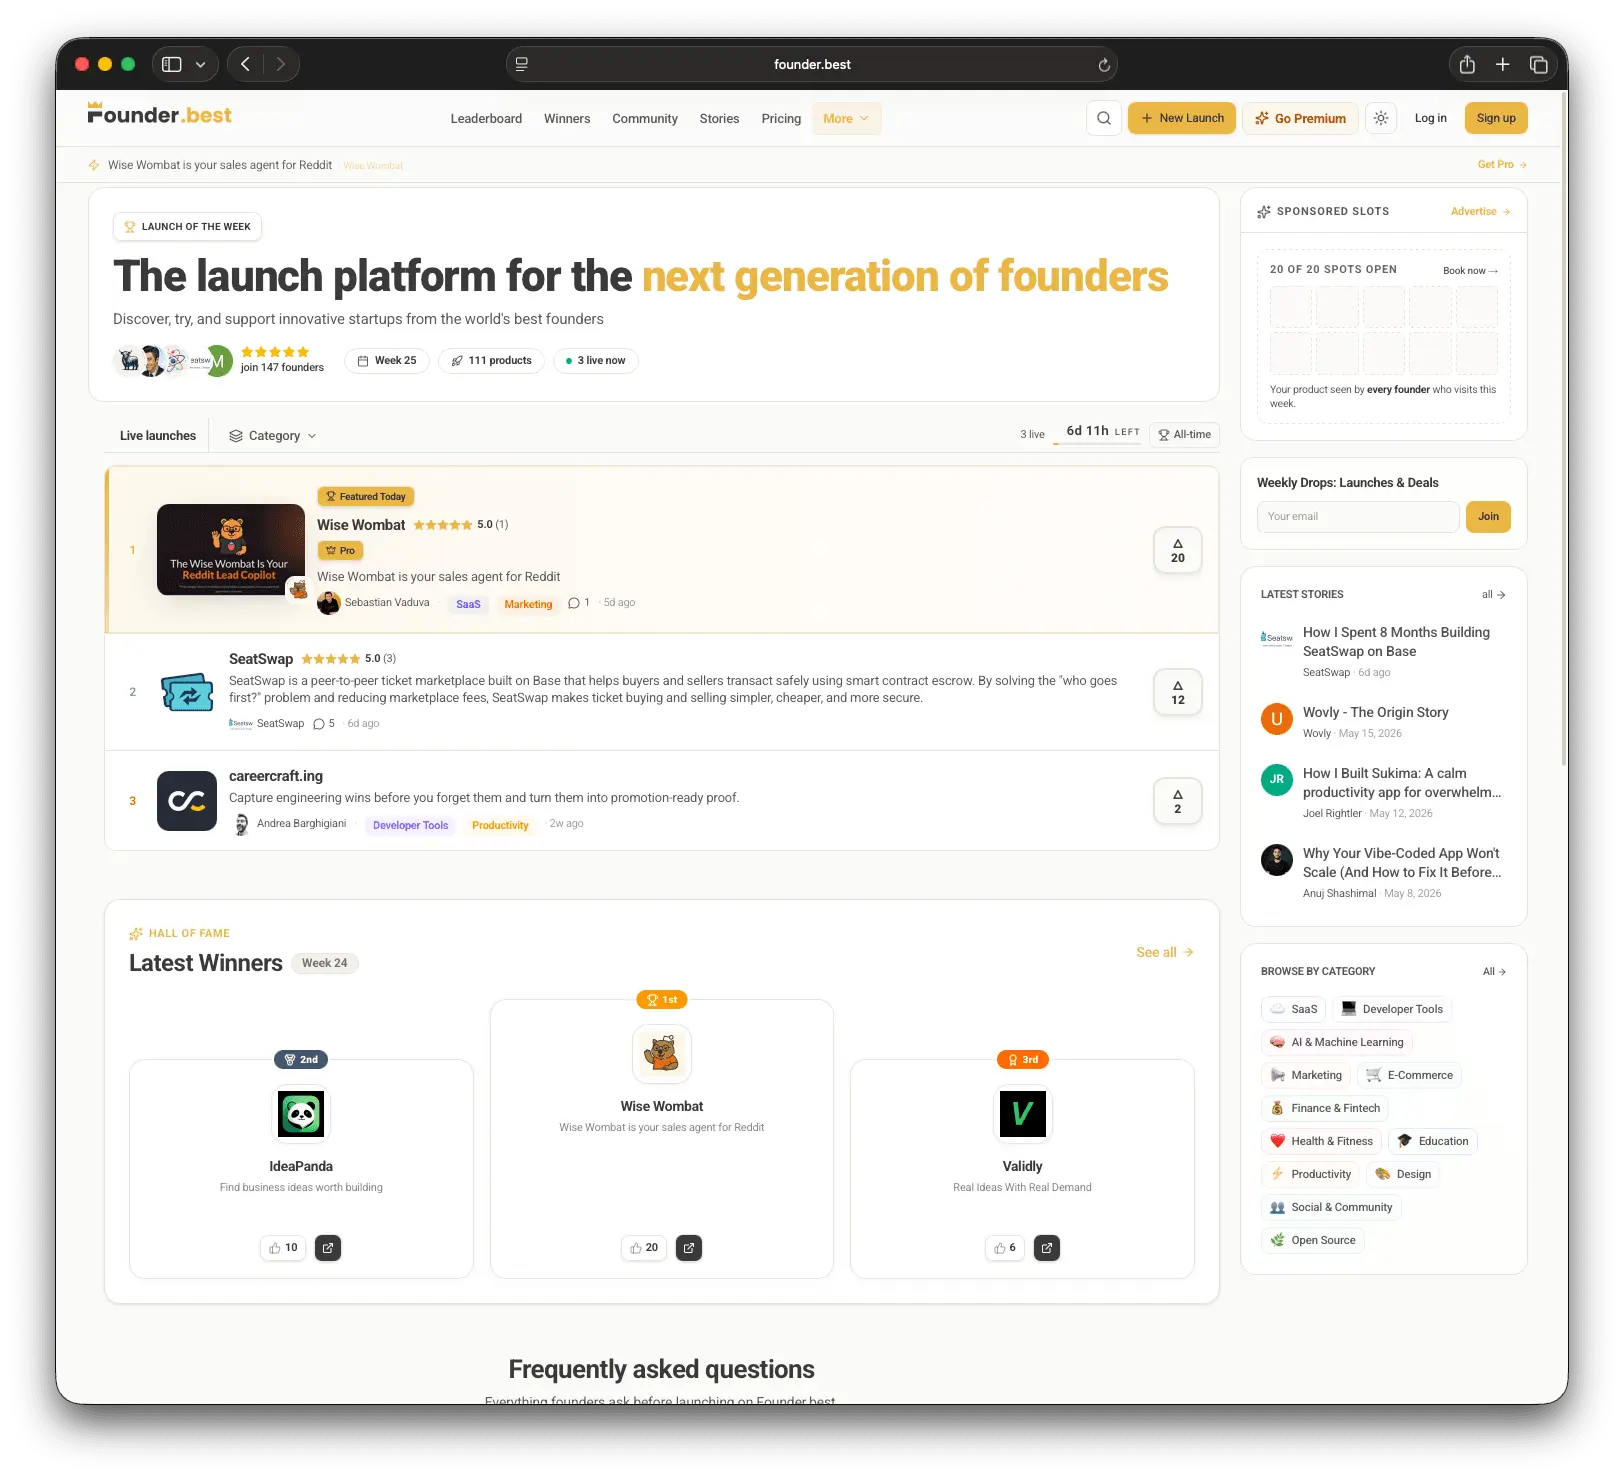Upvote SeatSwap with 12 votes

[x=1178, y=692]
